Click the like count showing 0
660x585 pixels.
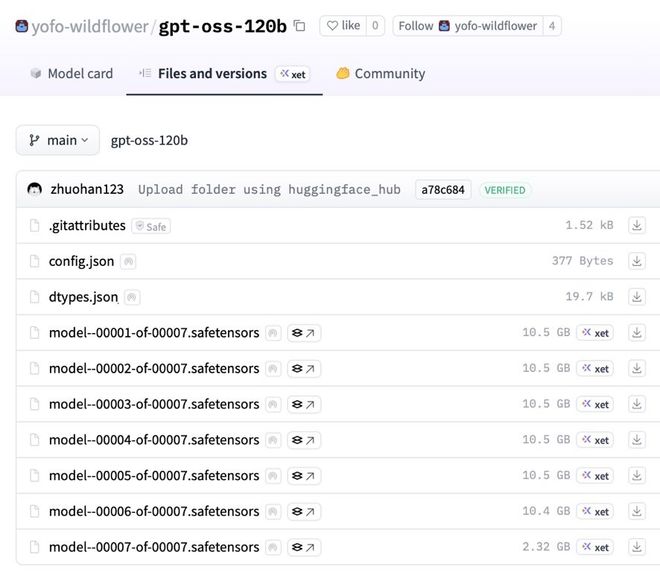point(375,26)
